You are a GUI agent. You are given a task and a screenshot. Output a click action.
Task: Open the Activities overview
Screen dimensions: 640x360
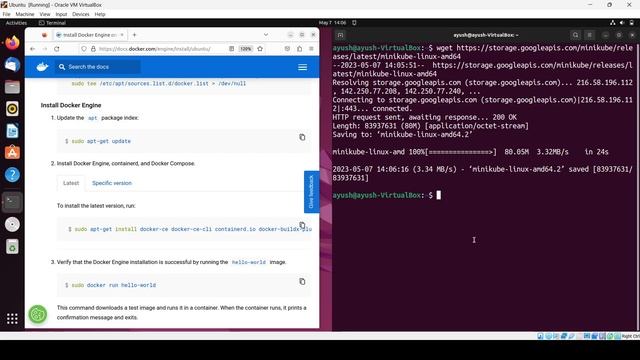click(16, 23)
